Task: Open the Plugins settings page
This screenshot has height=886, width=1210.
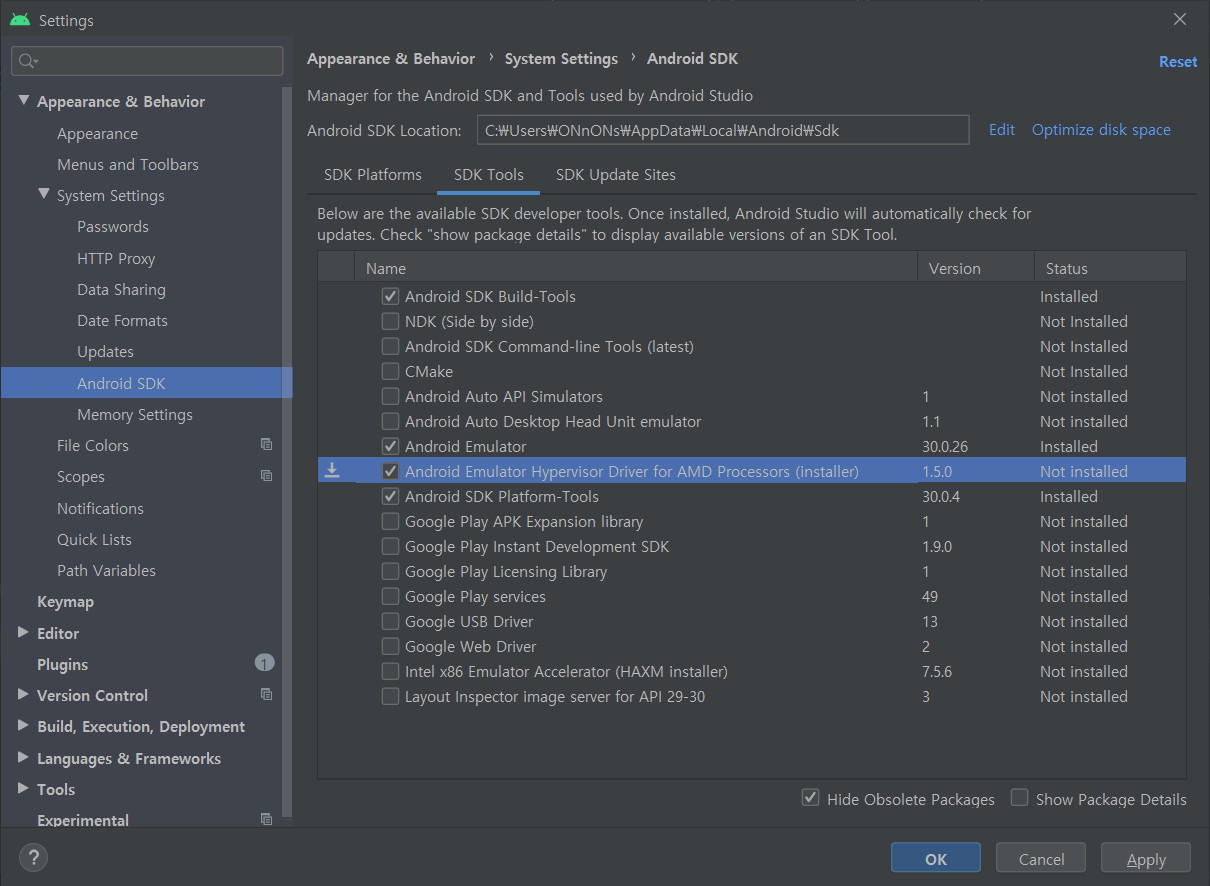Action: 62,664
